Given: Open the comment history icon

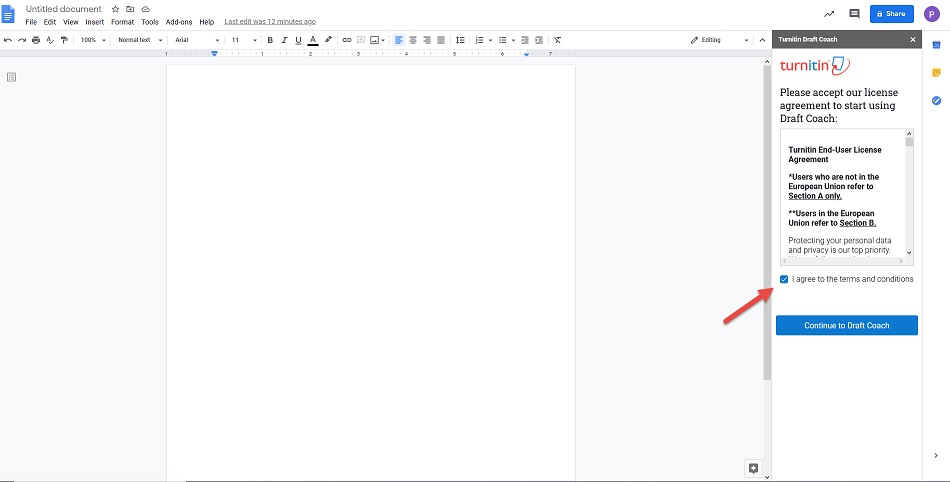Looking at the screenshot, I should 854,14.
